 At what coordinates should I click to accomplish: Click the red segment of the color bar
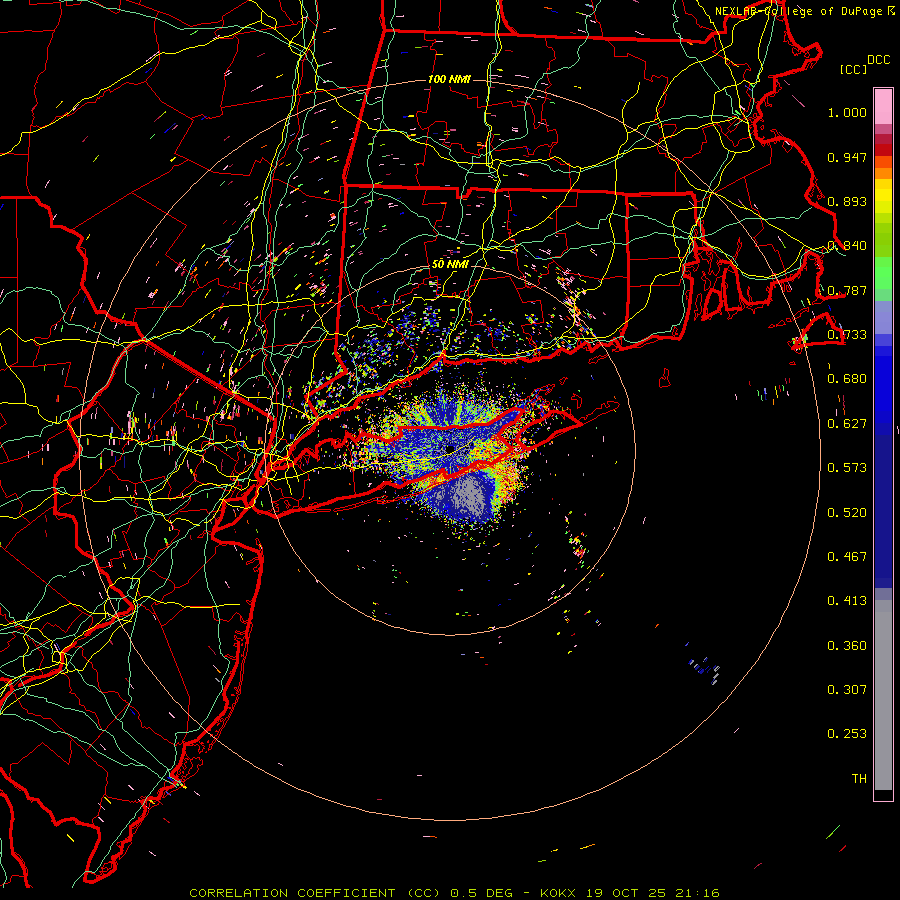[883, 150]
